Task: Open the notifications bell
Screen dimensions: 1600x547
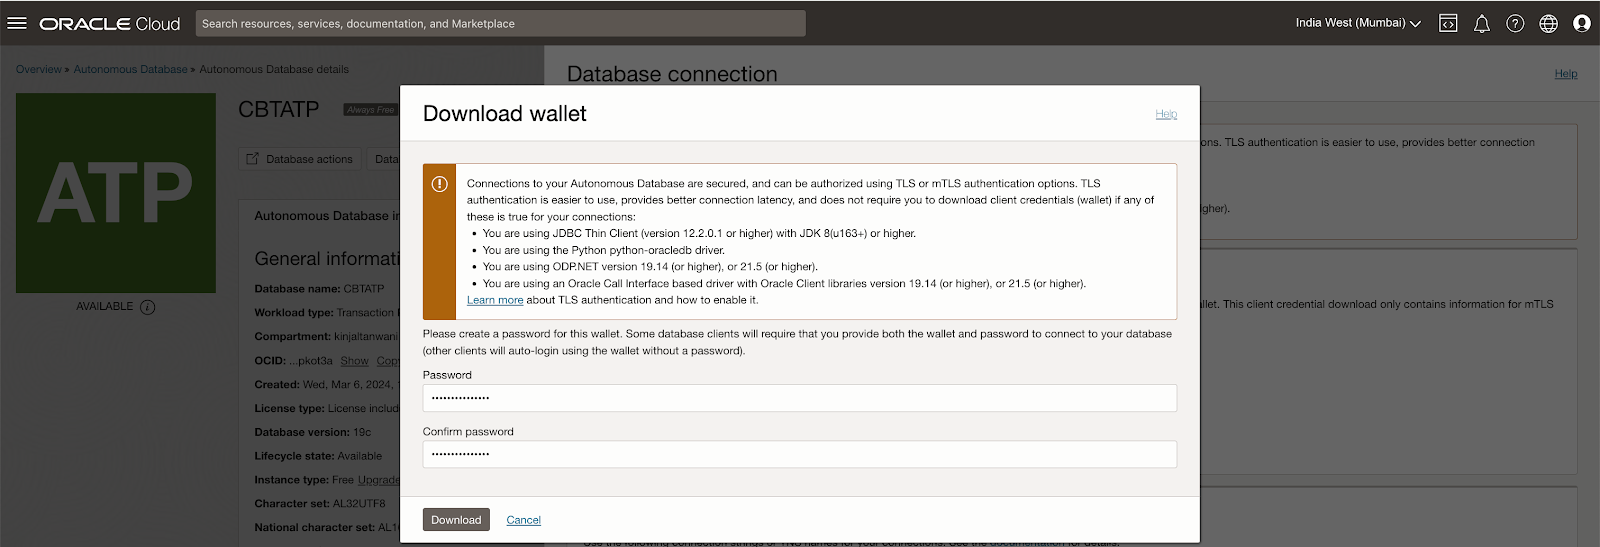Action: tap(1482, 23)
